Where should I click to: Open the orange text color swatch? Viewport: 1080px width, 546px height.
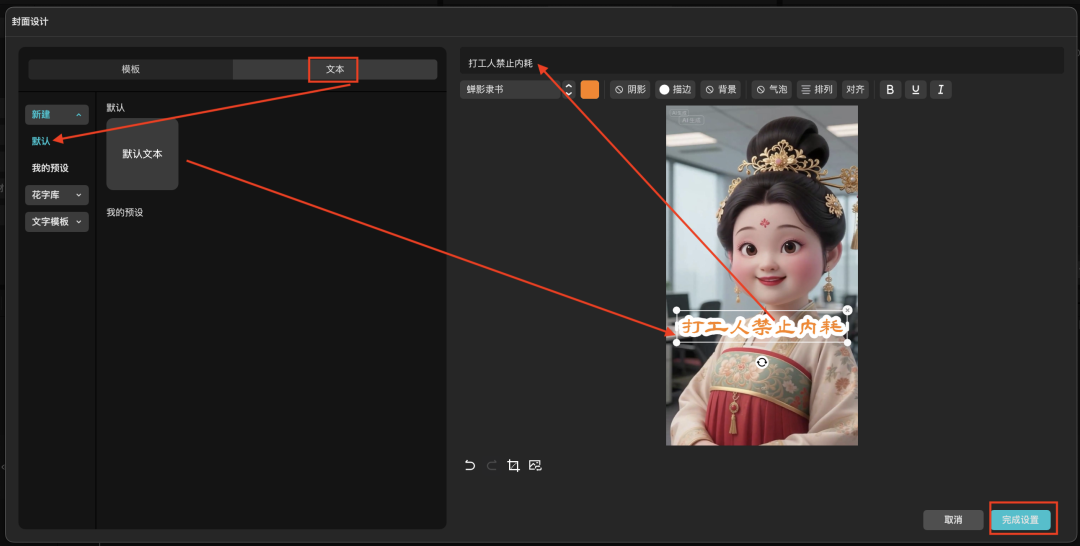pos(590,90)
